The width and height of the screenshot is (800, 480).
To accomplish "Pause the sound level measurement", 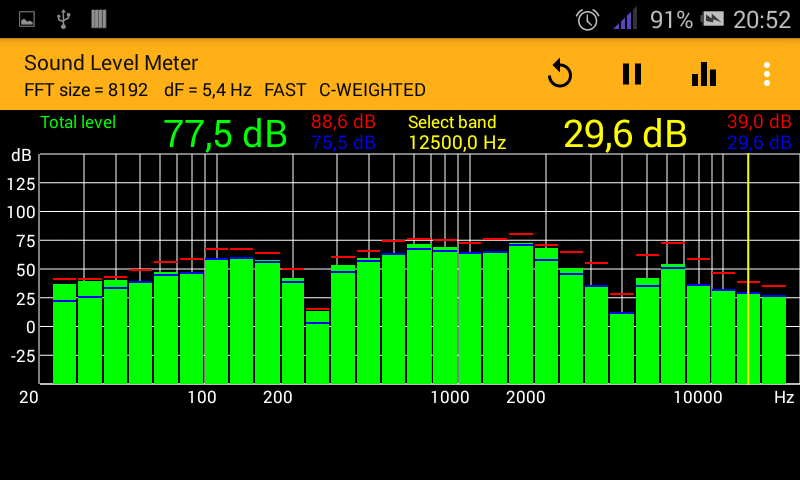I will (632, 74).
